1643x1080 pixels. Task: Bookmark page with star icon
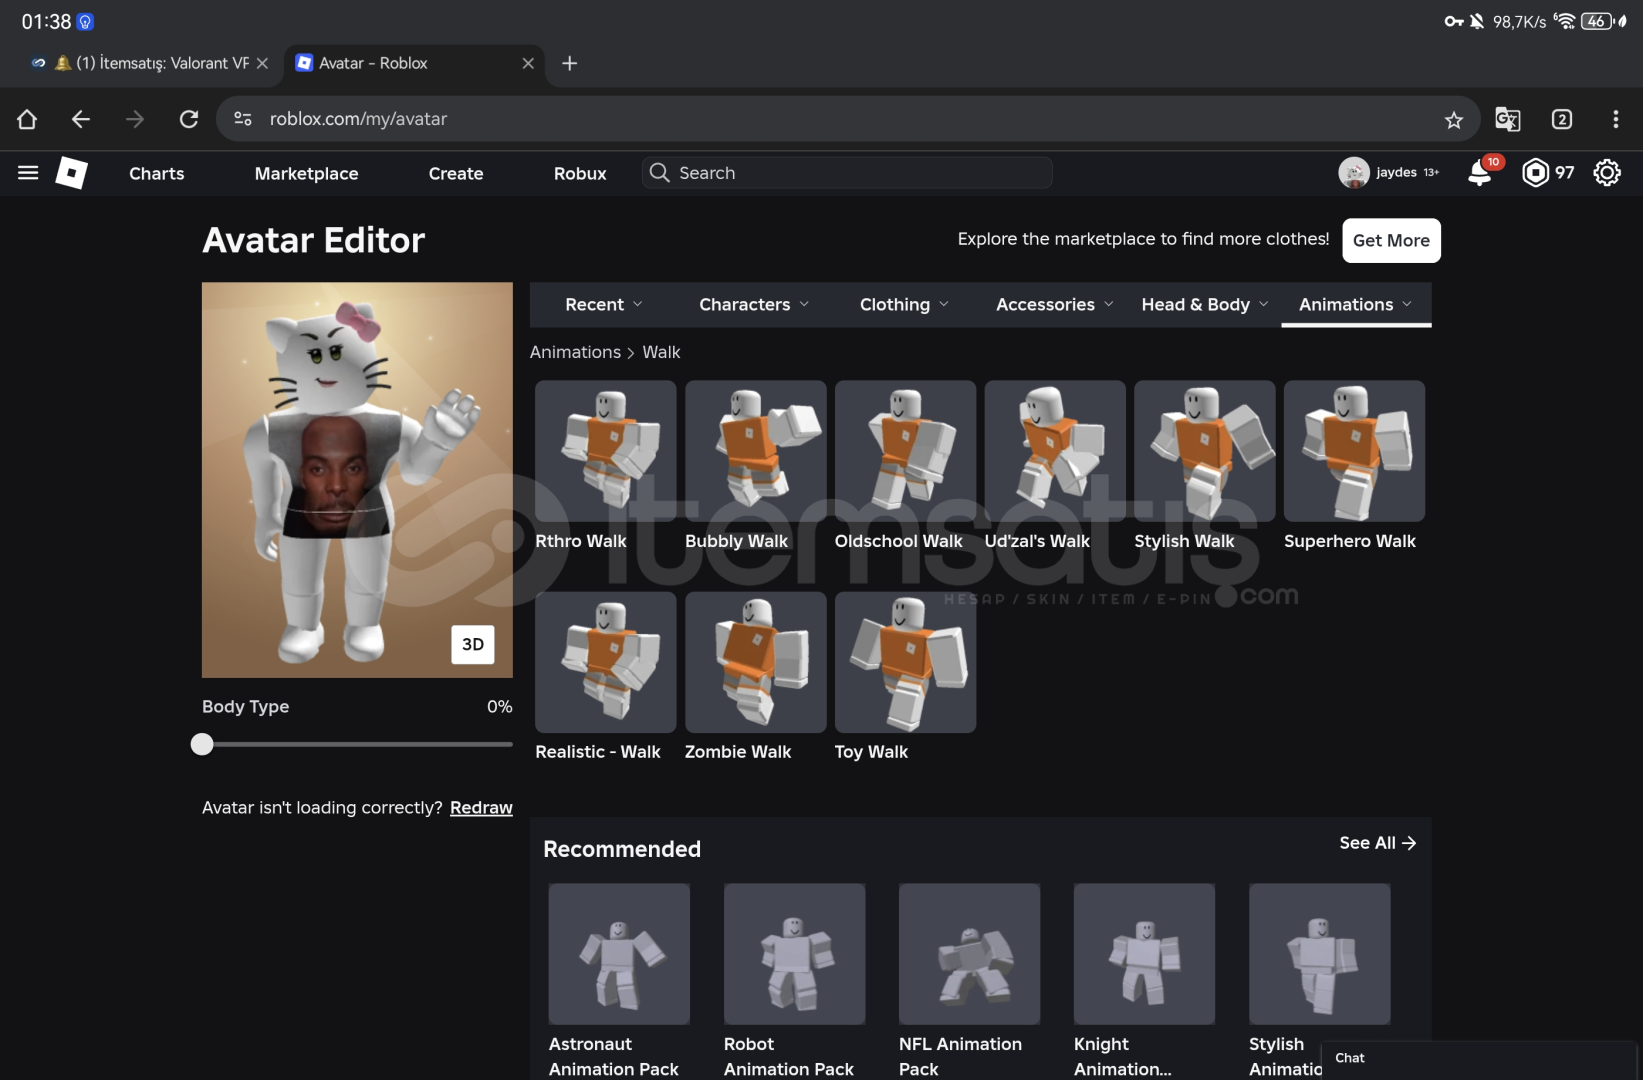1453,120
